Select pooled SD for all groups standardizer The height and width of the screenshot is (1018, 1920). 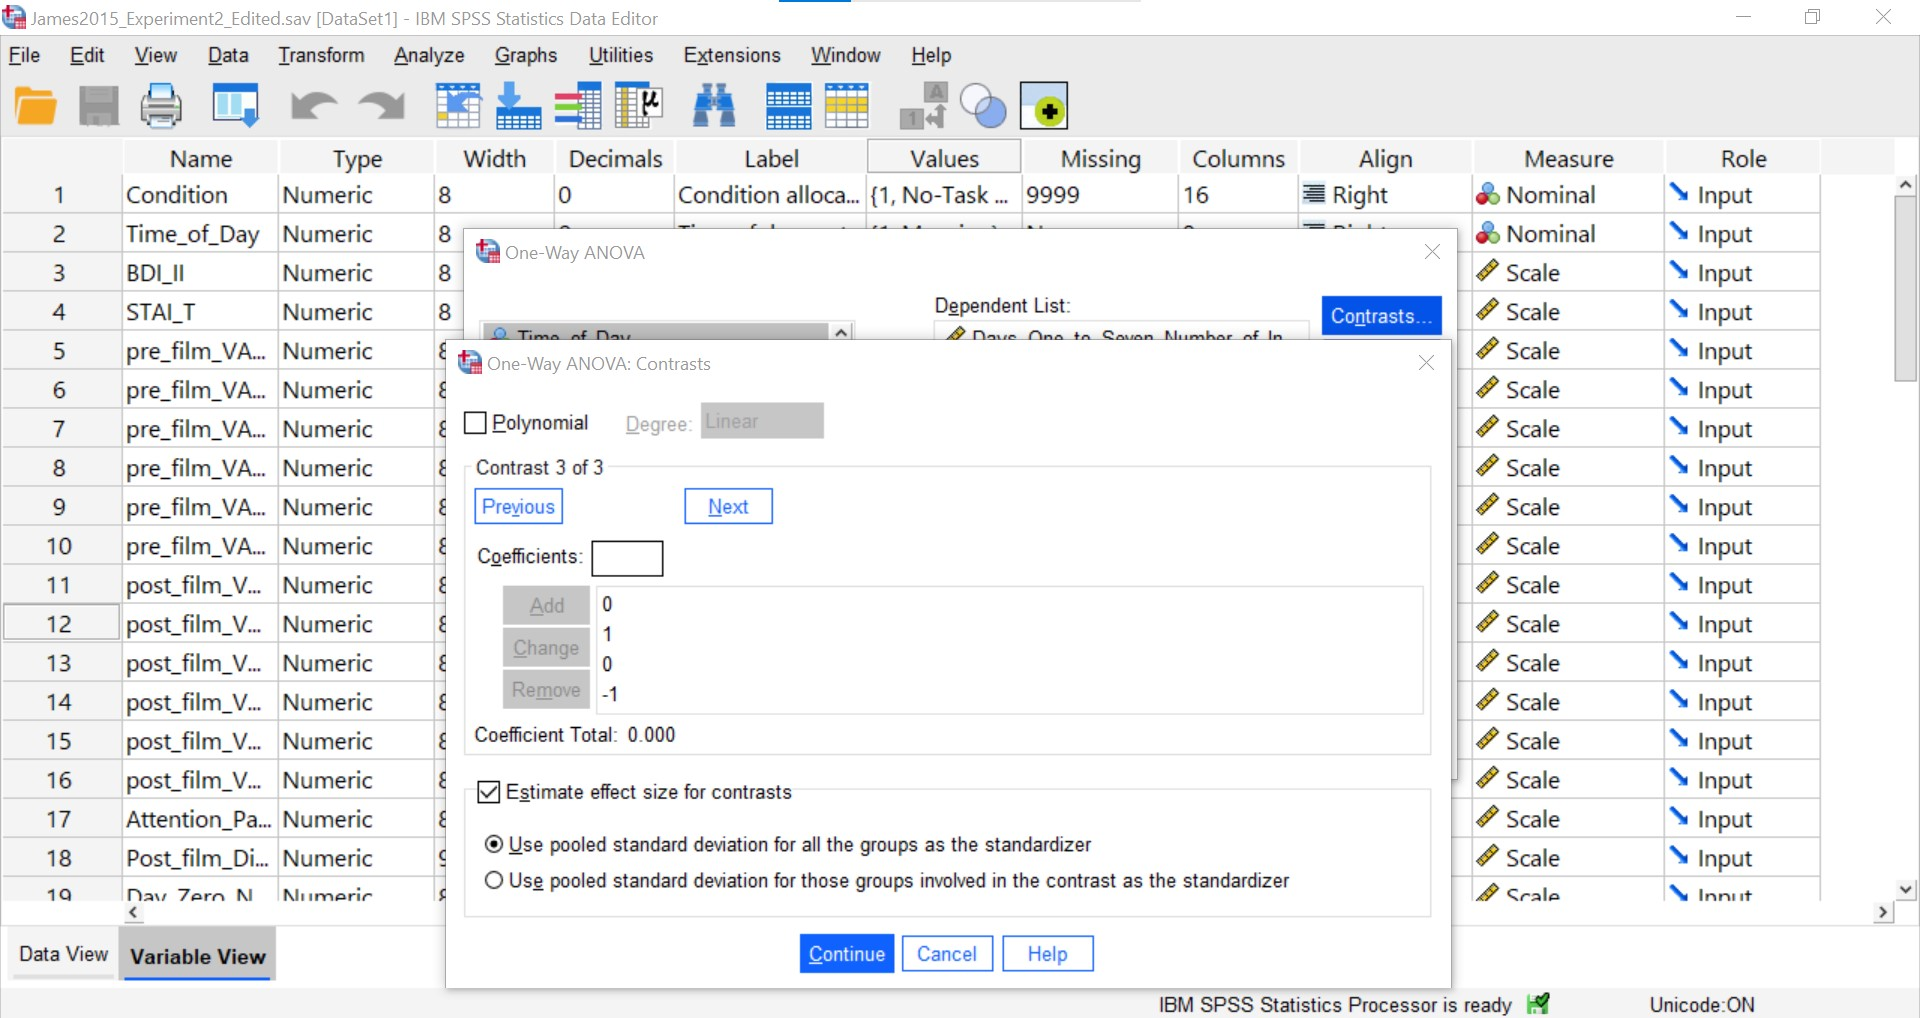pos(494,845)
